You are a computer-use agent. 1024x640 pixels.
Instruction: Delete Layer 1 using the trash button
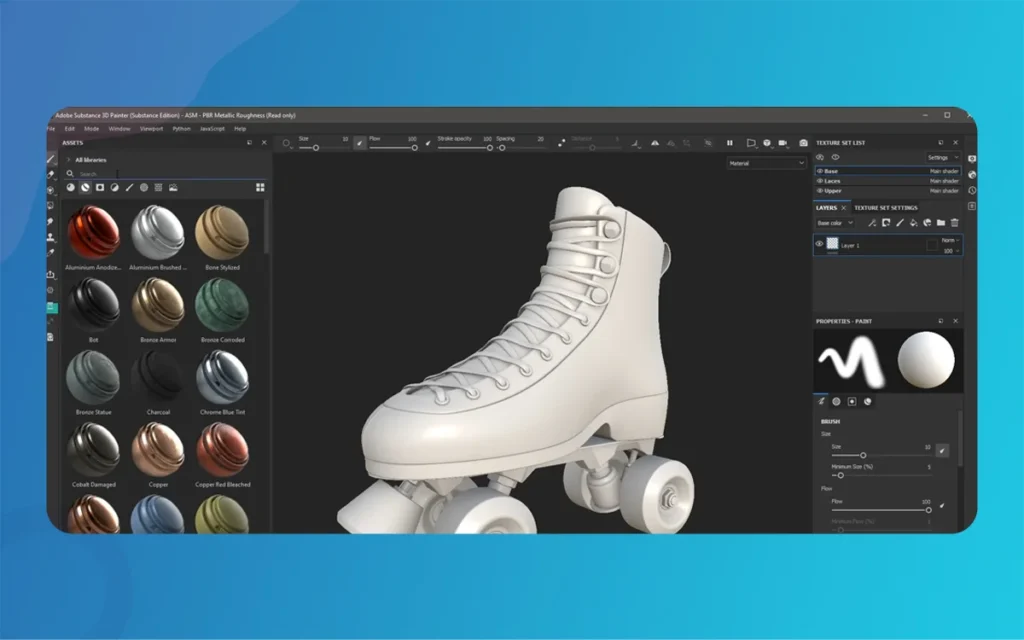(954, 222)
